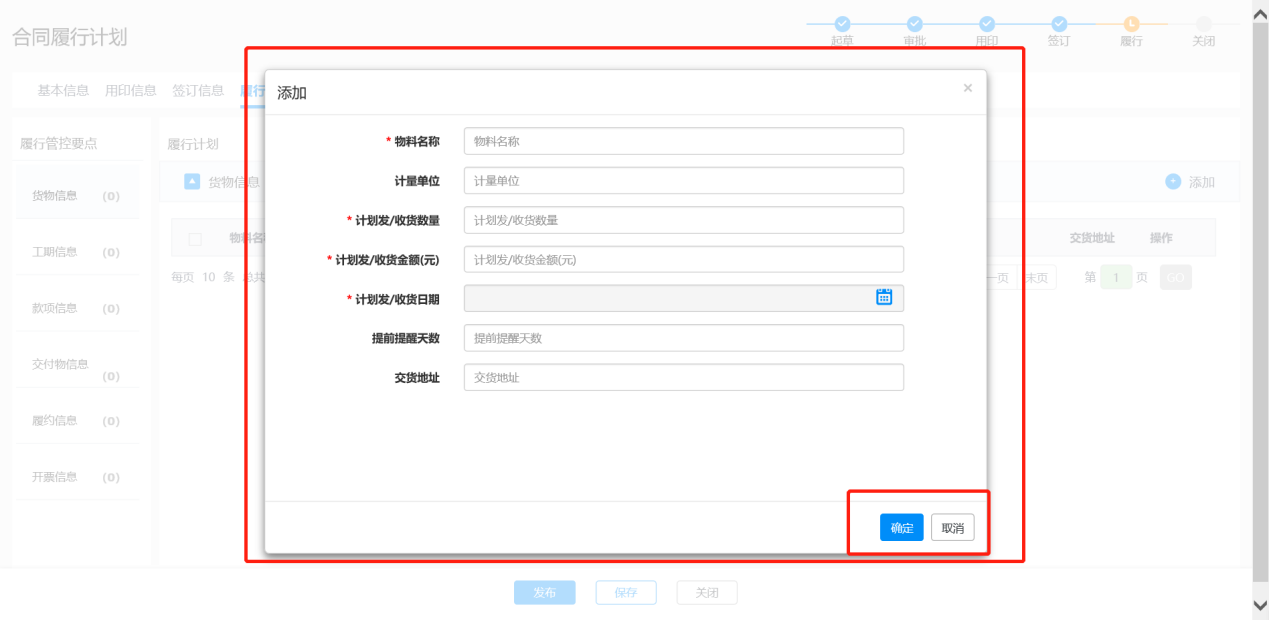Focus the 物料名称 input field
Screen dimensions: 1269x620
tap(683, 142)
